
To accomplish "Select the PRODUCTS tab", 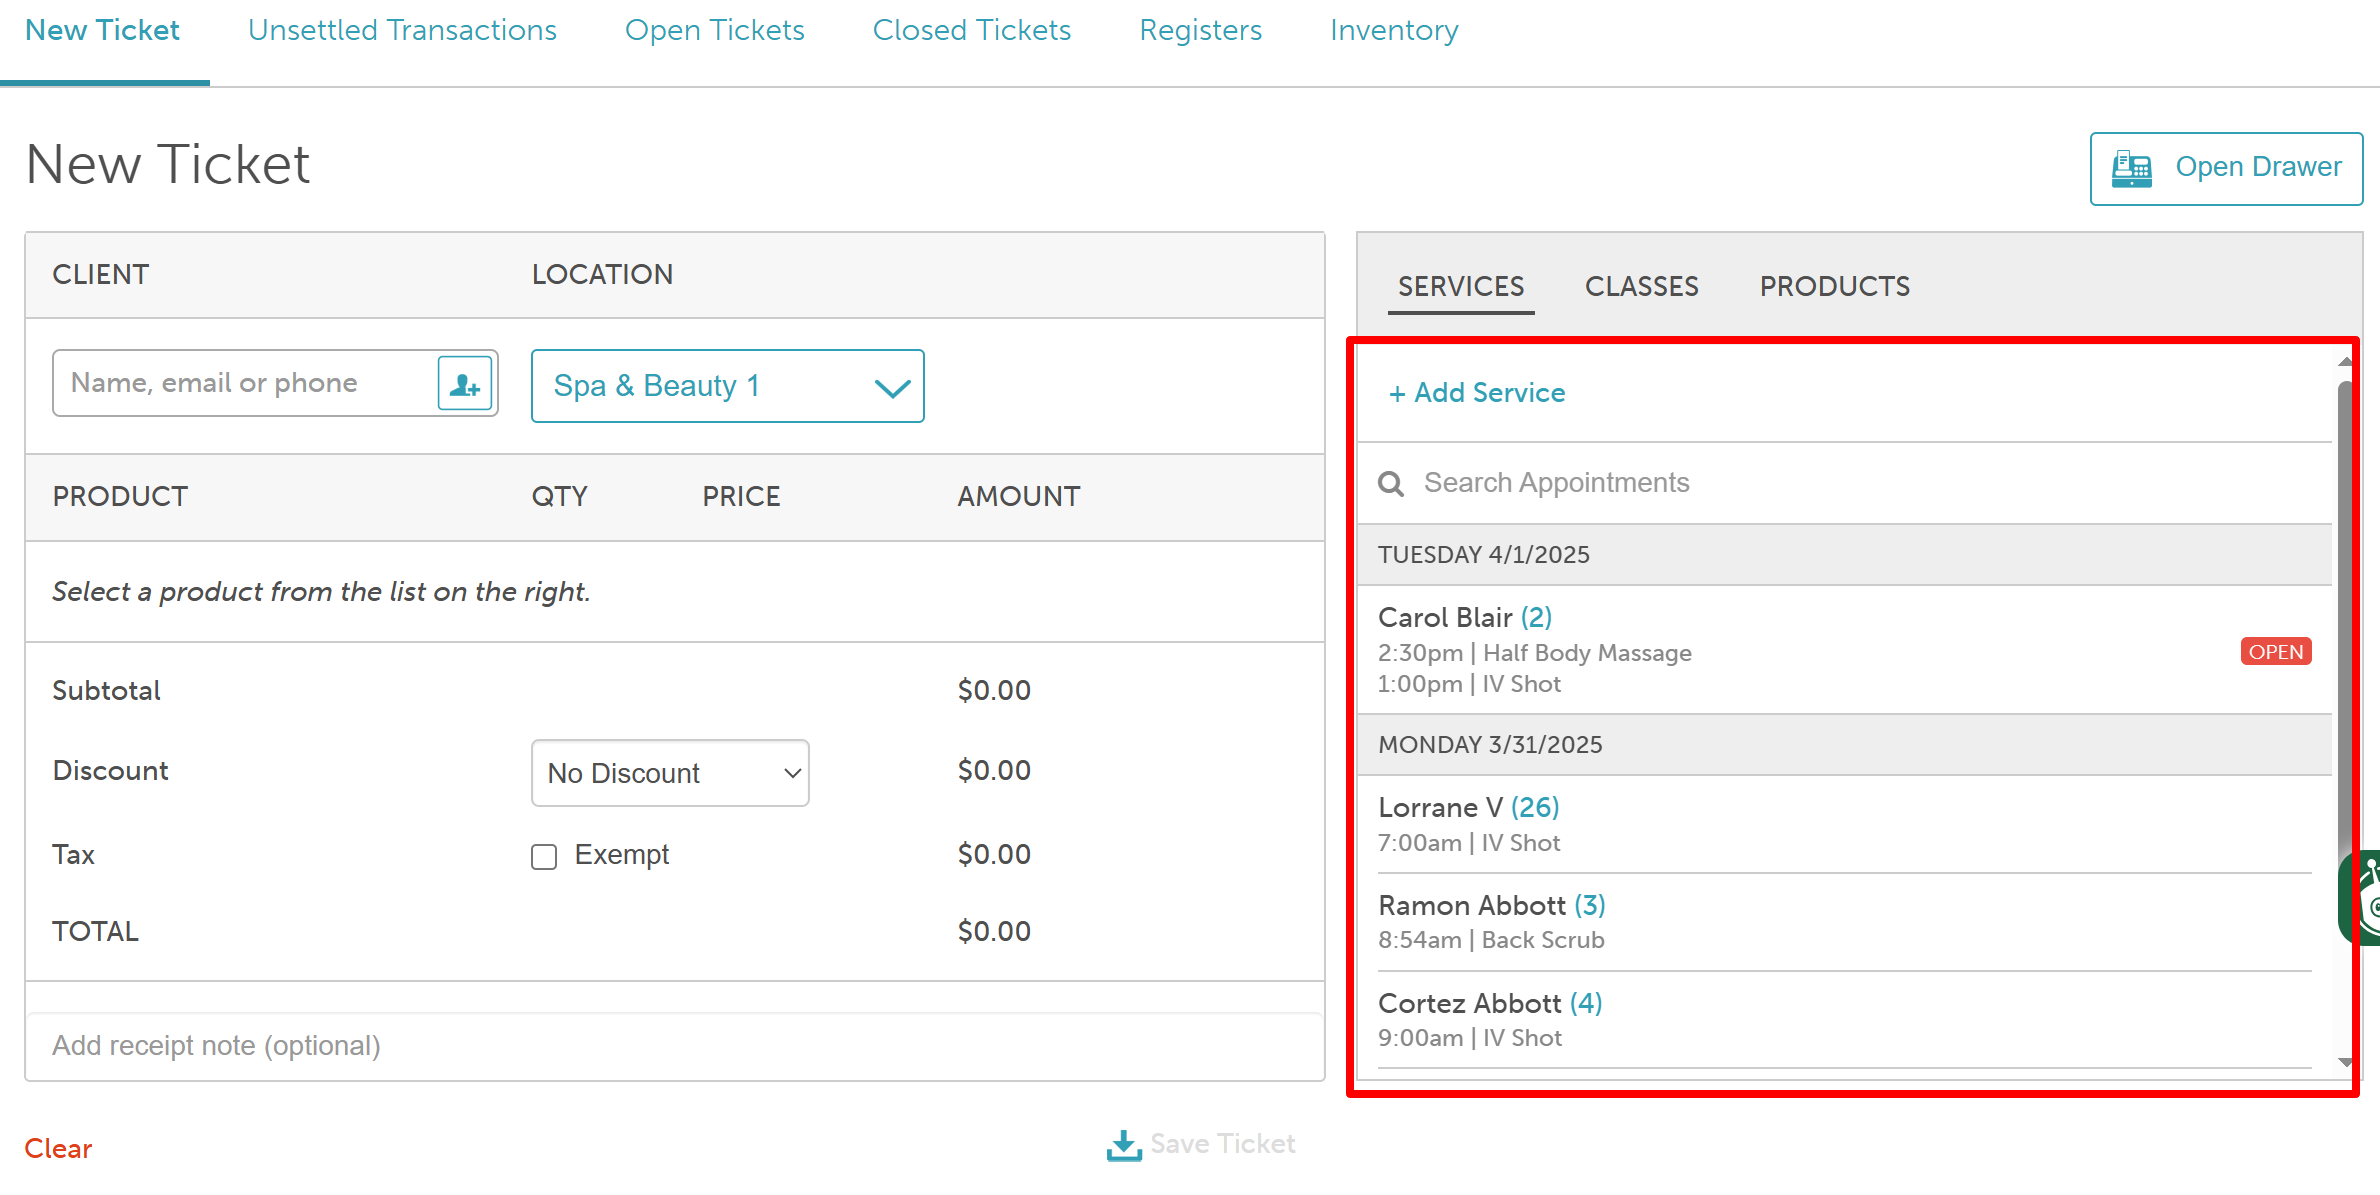I will pyautogui.click(x=1834, y=287).
